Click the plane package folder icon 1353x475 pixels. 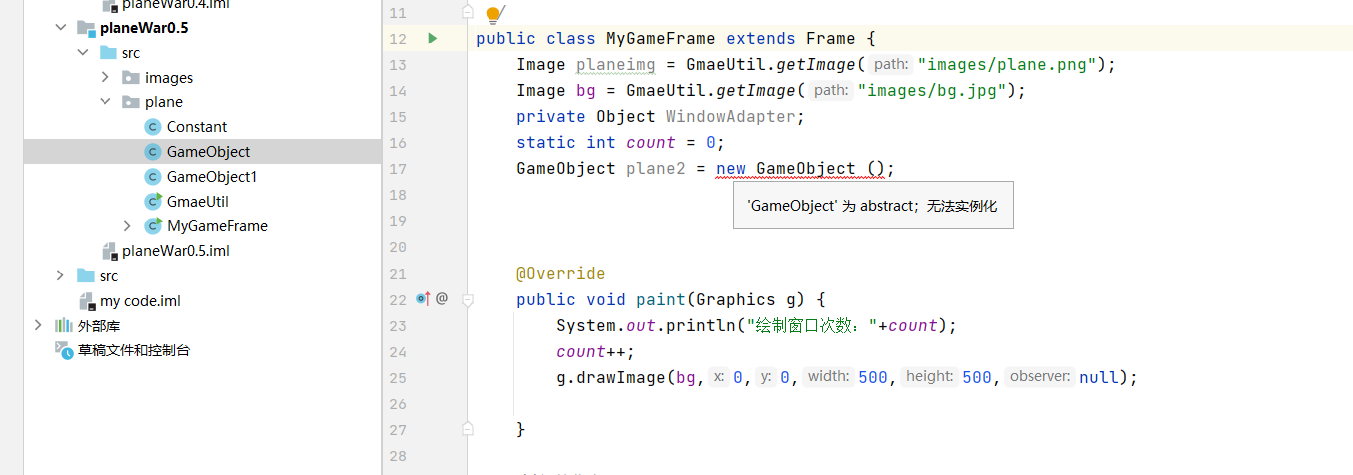click(x=131, y=102)
